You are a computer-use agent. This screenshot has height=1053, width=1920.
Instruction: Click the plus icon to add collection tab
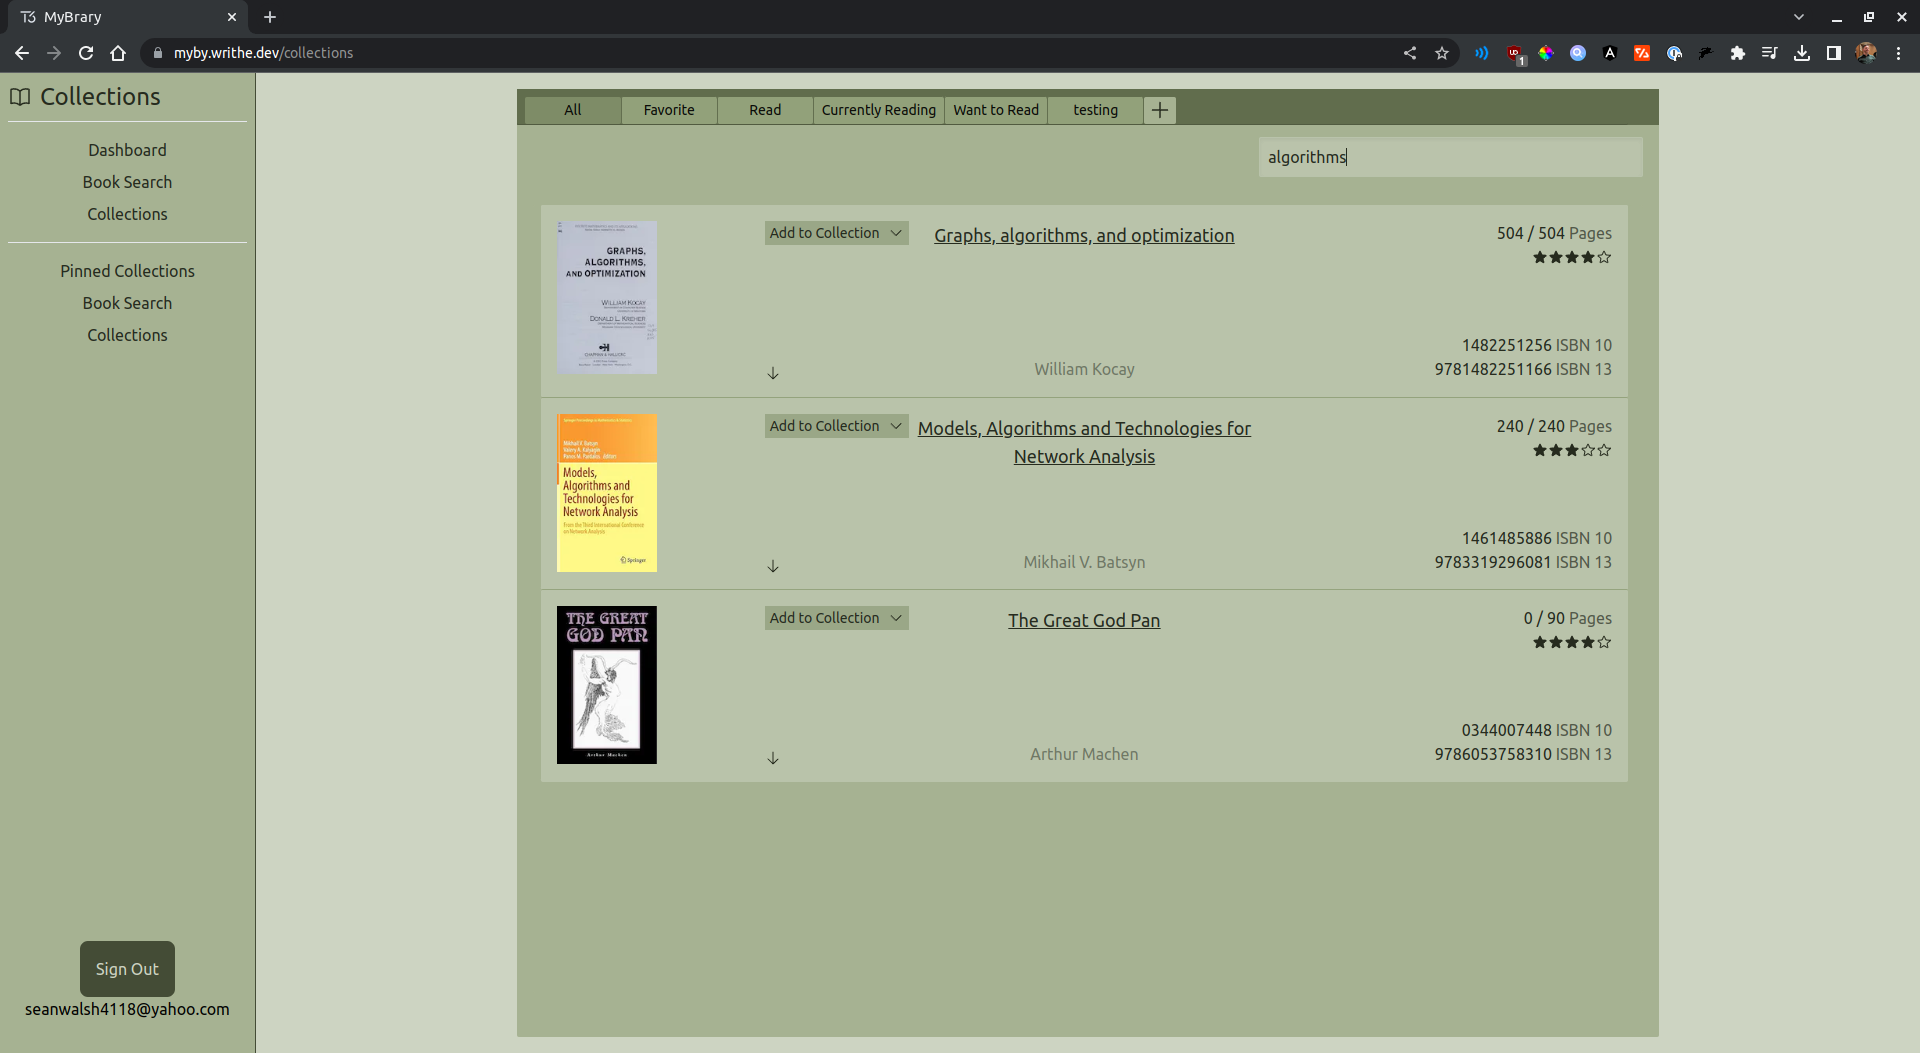(1159, 110)
